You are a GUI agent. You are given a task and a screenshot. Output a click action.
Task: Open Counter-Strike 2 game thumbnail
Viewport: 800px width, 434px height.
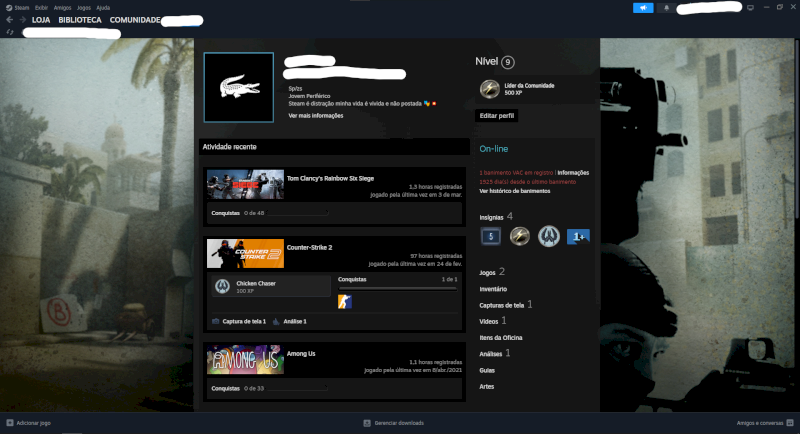coord(245,253)
